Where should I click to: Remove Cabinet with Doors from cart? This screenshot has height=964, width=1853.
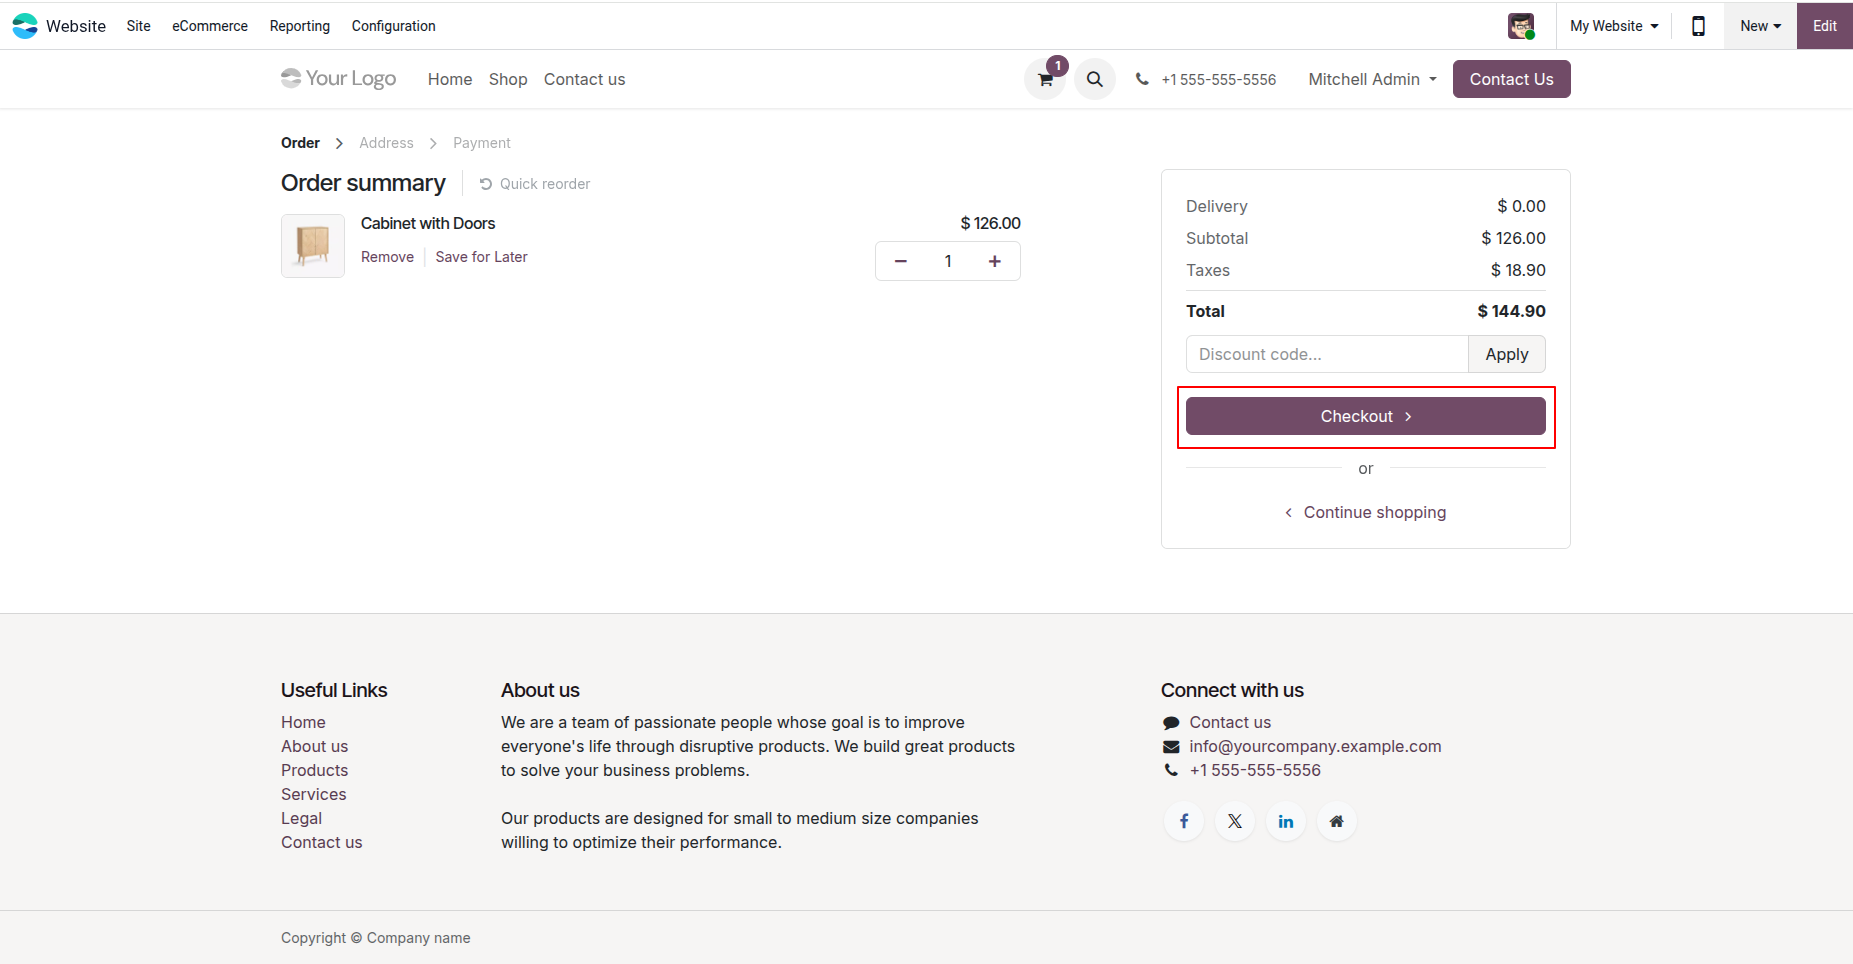pos(387,257)
